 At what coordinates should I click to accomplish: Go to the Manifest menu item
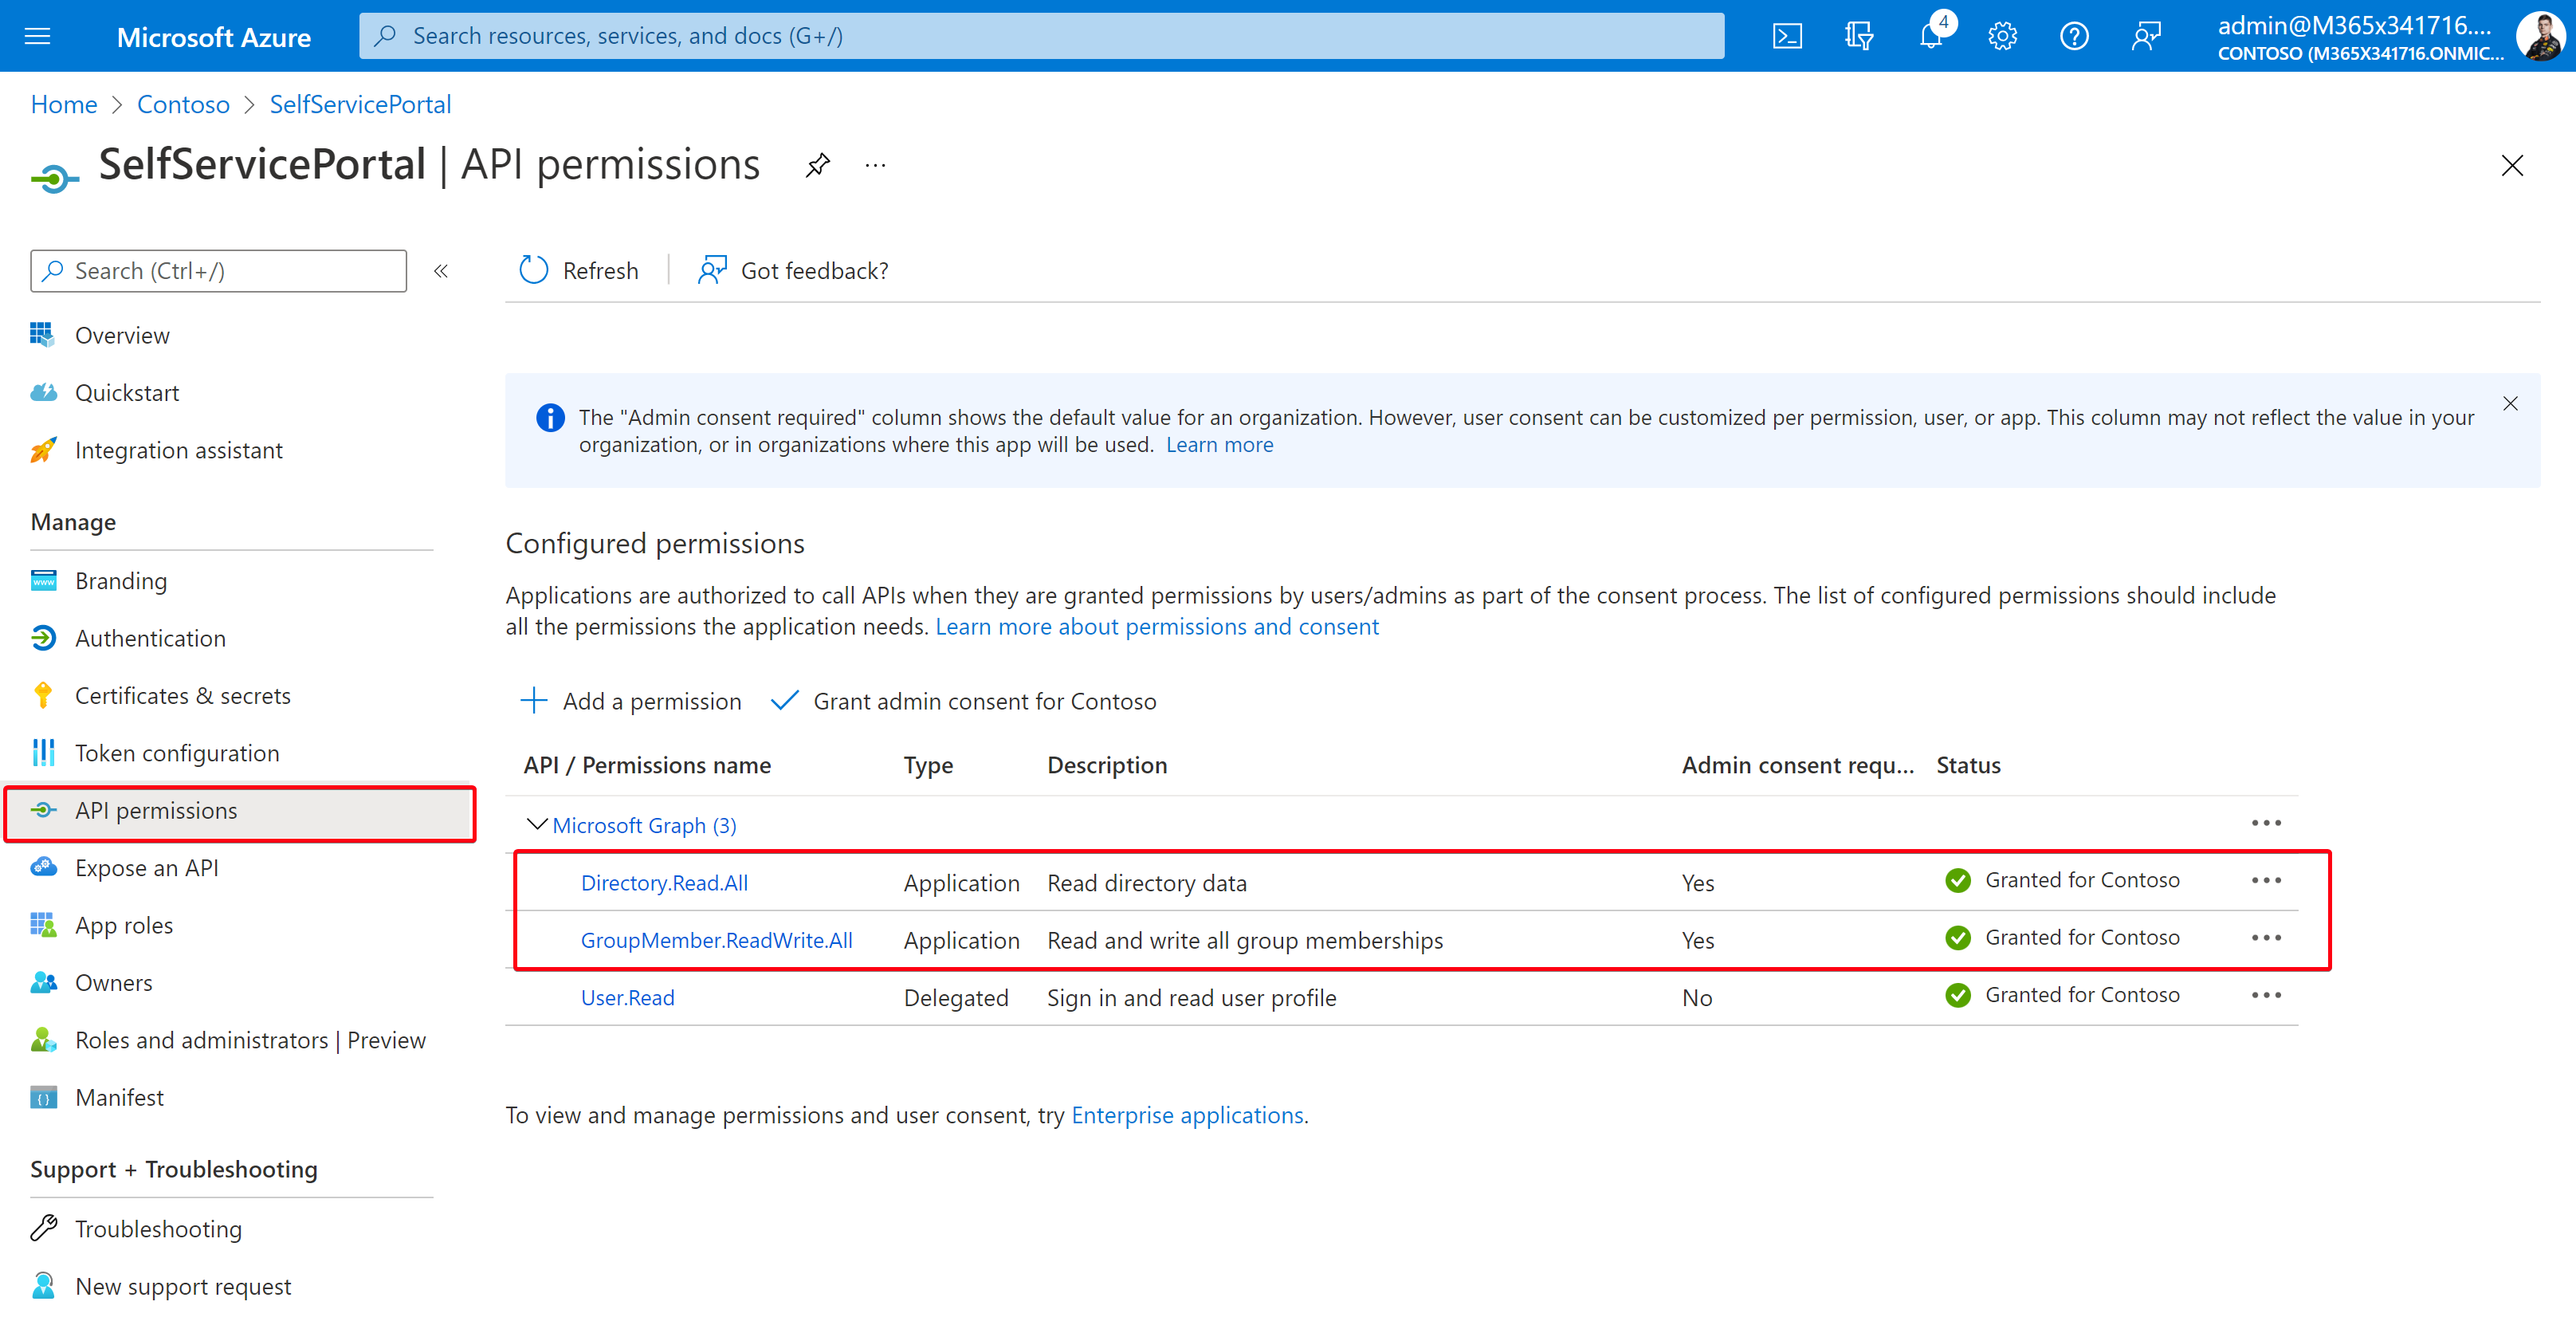click(119, 1097)
